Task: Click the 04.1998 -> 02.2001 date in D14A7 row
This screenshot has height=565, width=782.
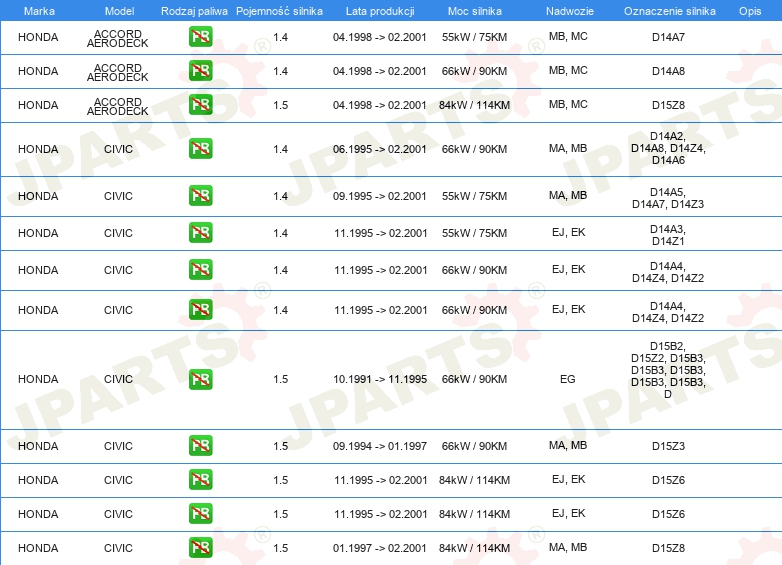Action: (380, 37)
